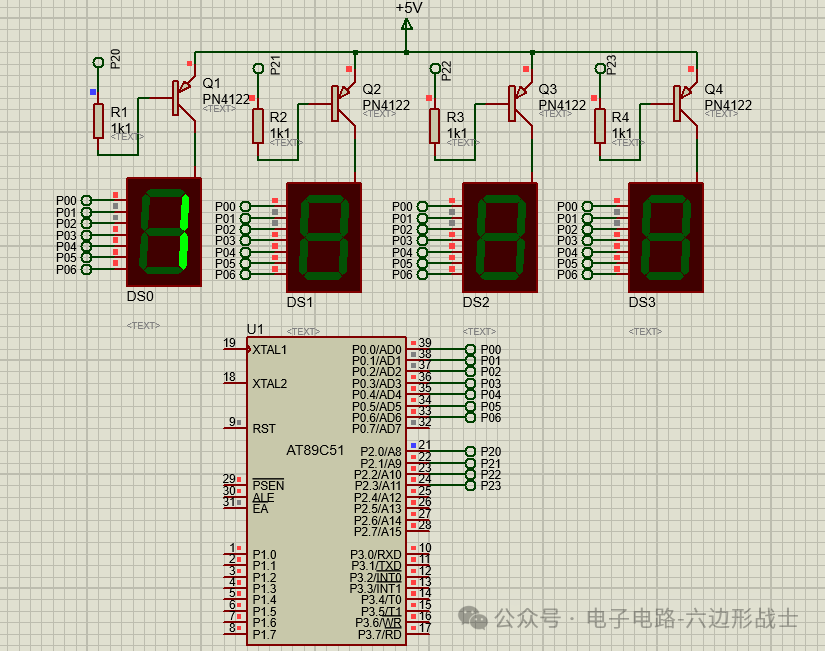Select the AT89C51 microcontroller body

pyautogui.click(x=326, y=490)
